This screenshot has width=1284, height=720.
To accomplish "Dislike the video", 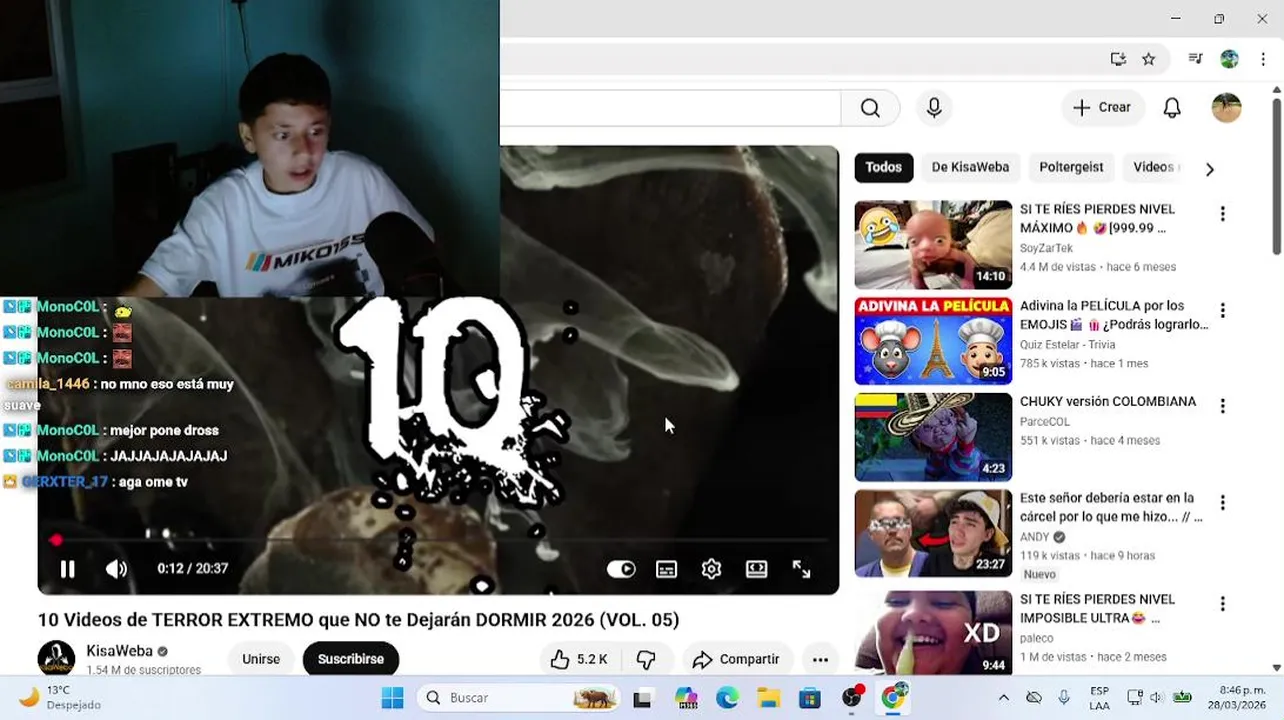I will (646, 659).
